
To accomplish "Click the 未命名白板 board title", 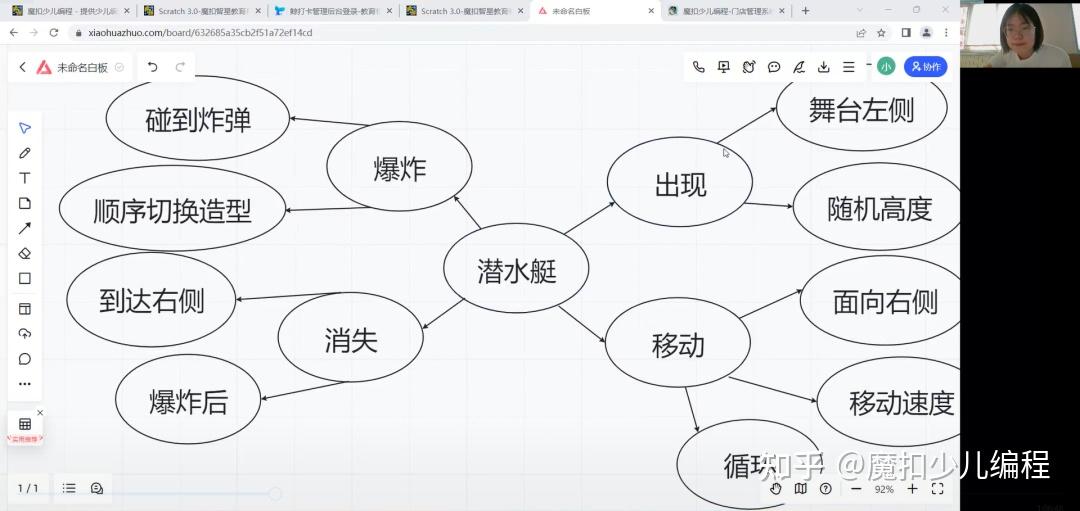I will tap(83, 67).
